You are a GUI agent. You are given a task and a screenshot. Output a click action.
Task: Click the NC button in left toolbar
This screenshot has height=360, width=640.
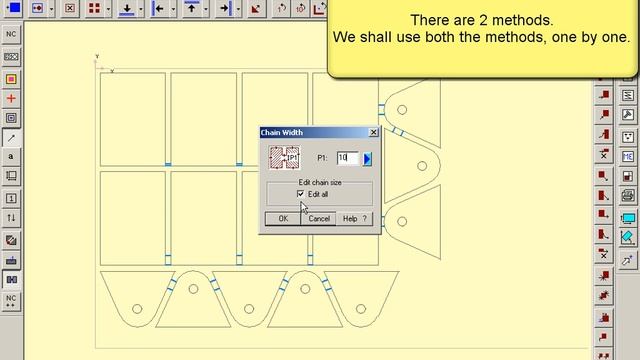click(x=11, y=34)
